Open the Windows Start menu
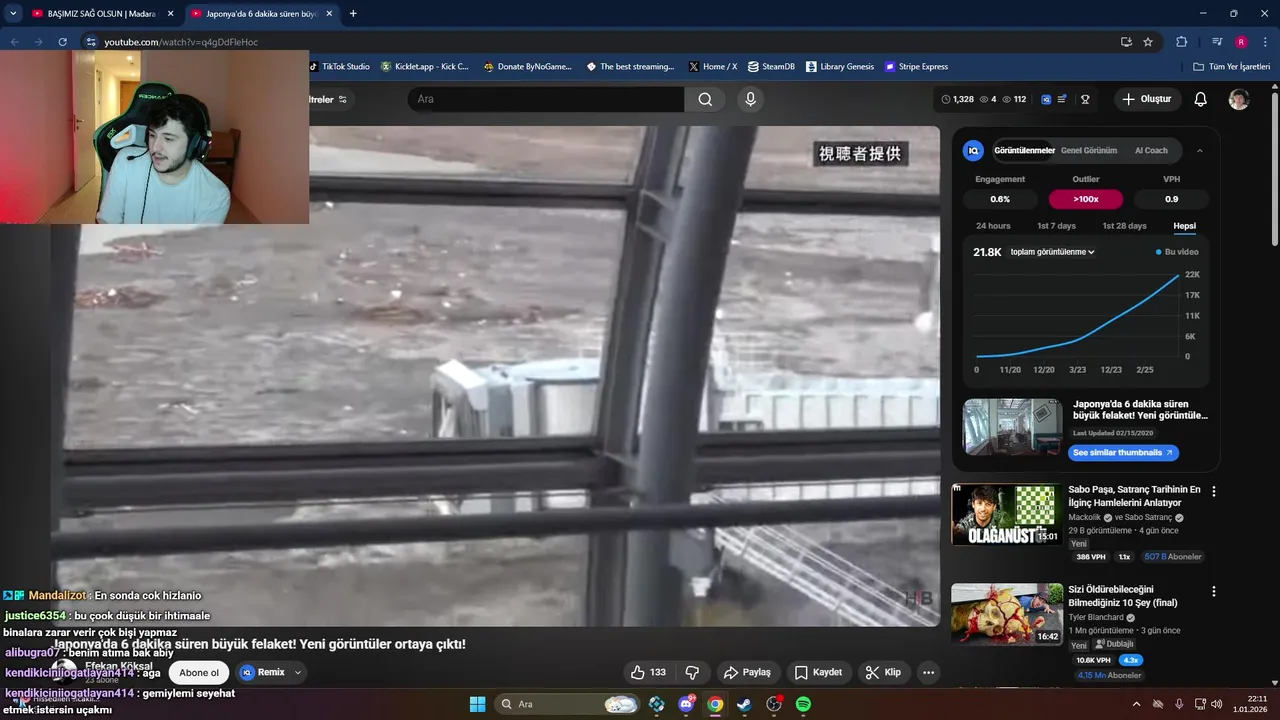This screenshot has width=1280, height=720. pyautogui.click(x=477, y=704)
